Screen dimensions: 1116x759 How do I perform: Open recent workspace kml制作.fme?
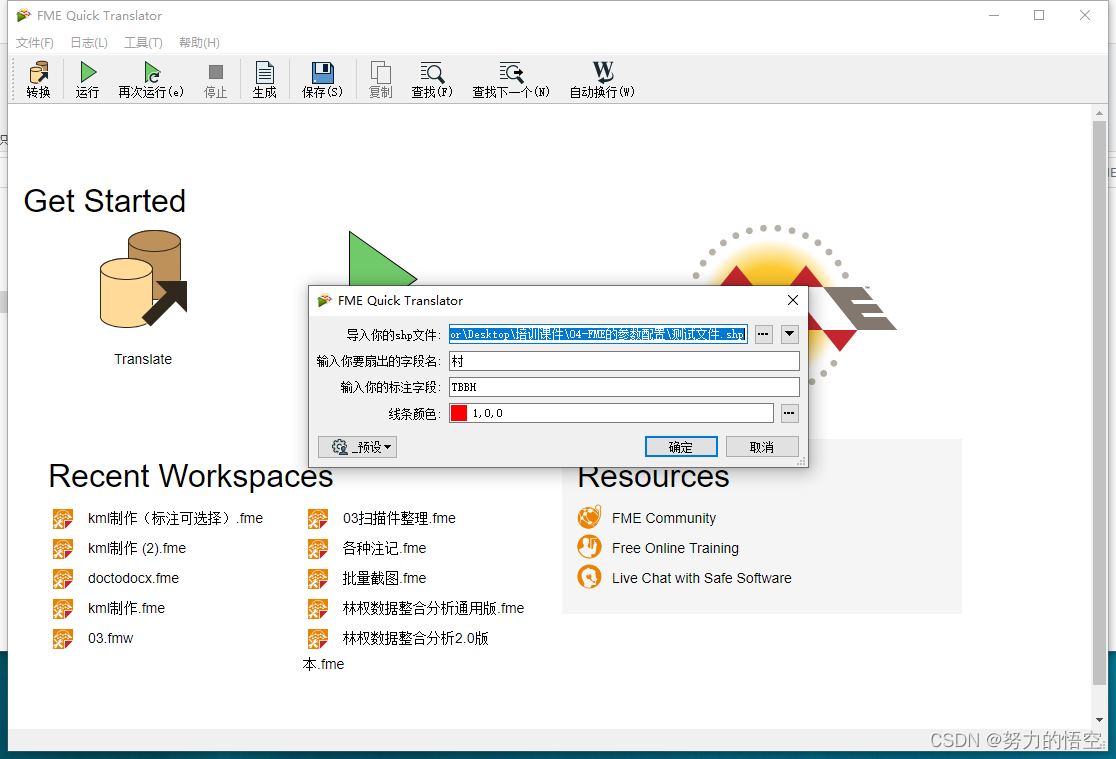(127, 608)
